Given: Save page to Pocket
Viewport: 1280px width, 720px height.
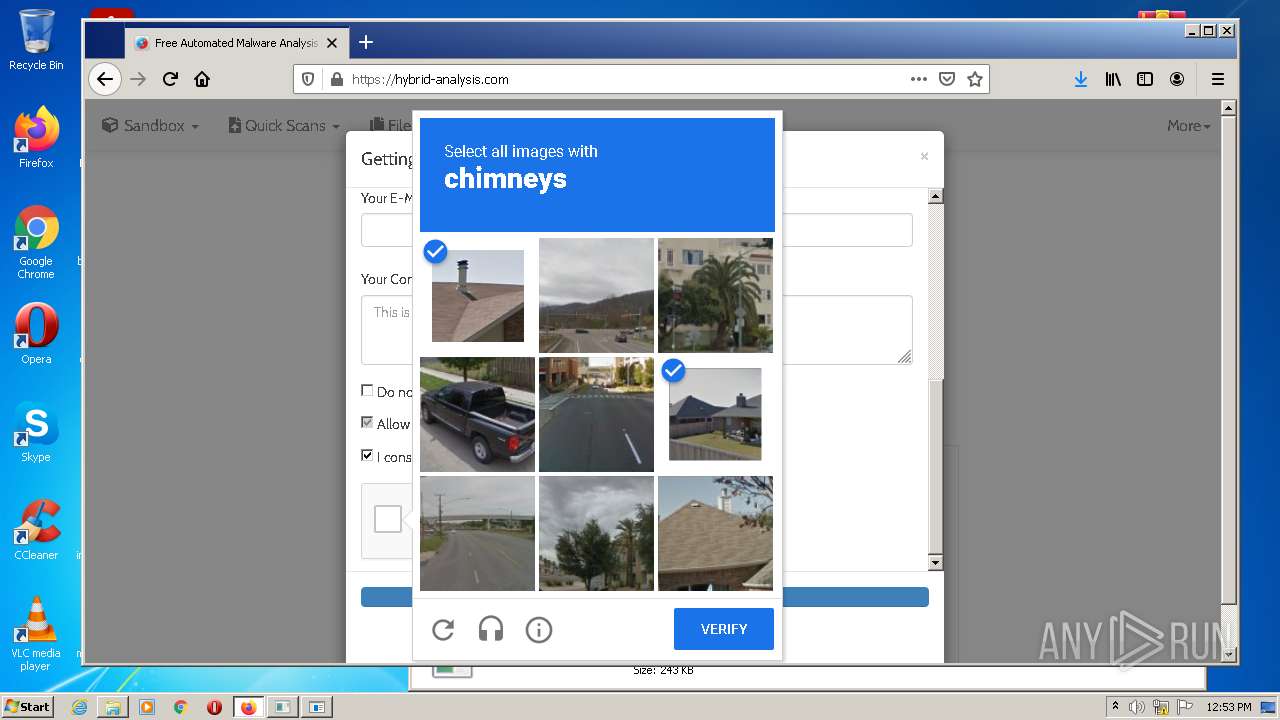Looking at the screenshot, I should 946,79.
